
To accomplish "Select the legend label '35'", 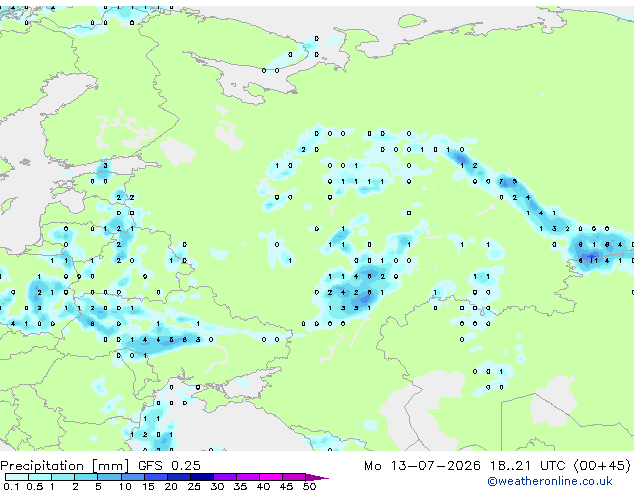I will click(x=240, y=486).
